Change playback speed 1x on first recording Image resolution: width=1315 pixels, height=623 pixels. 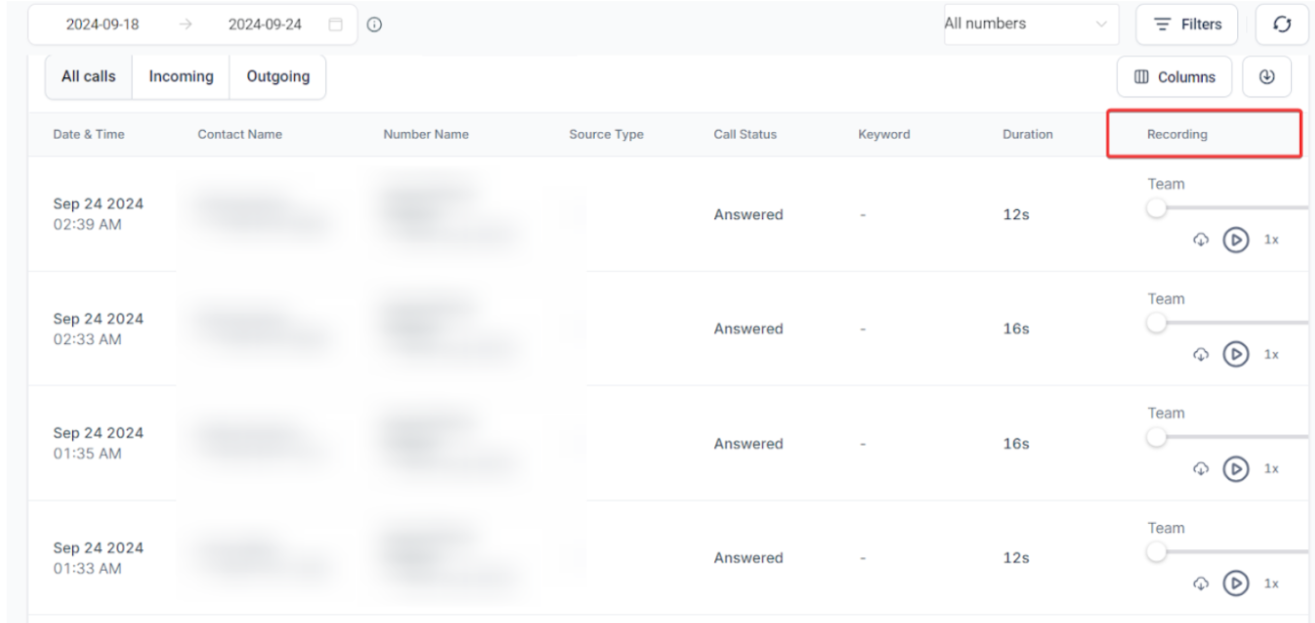point(1271,240)
